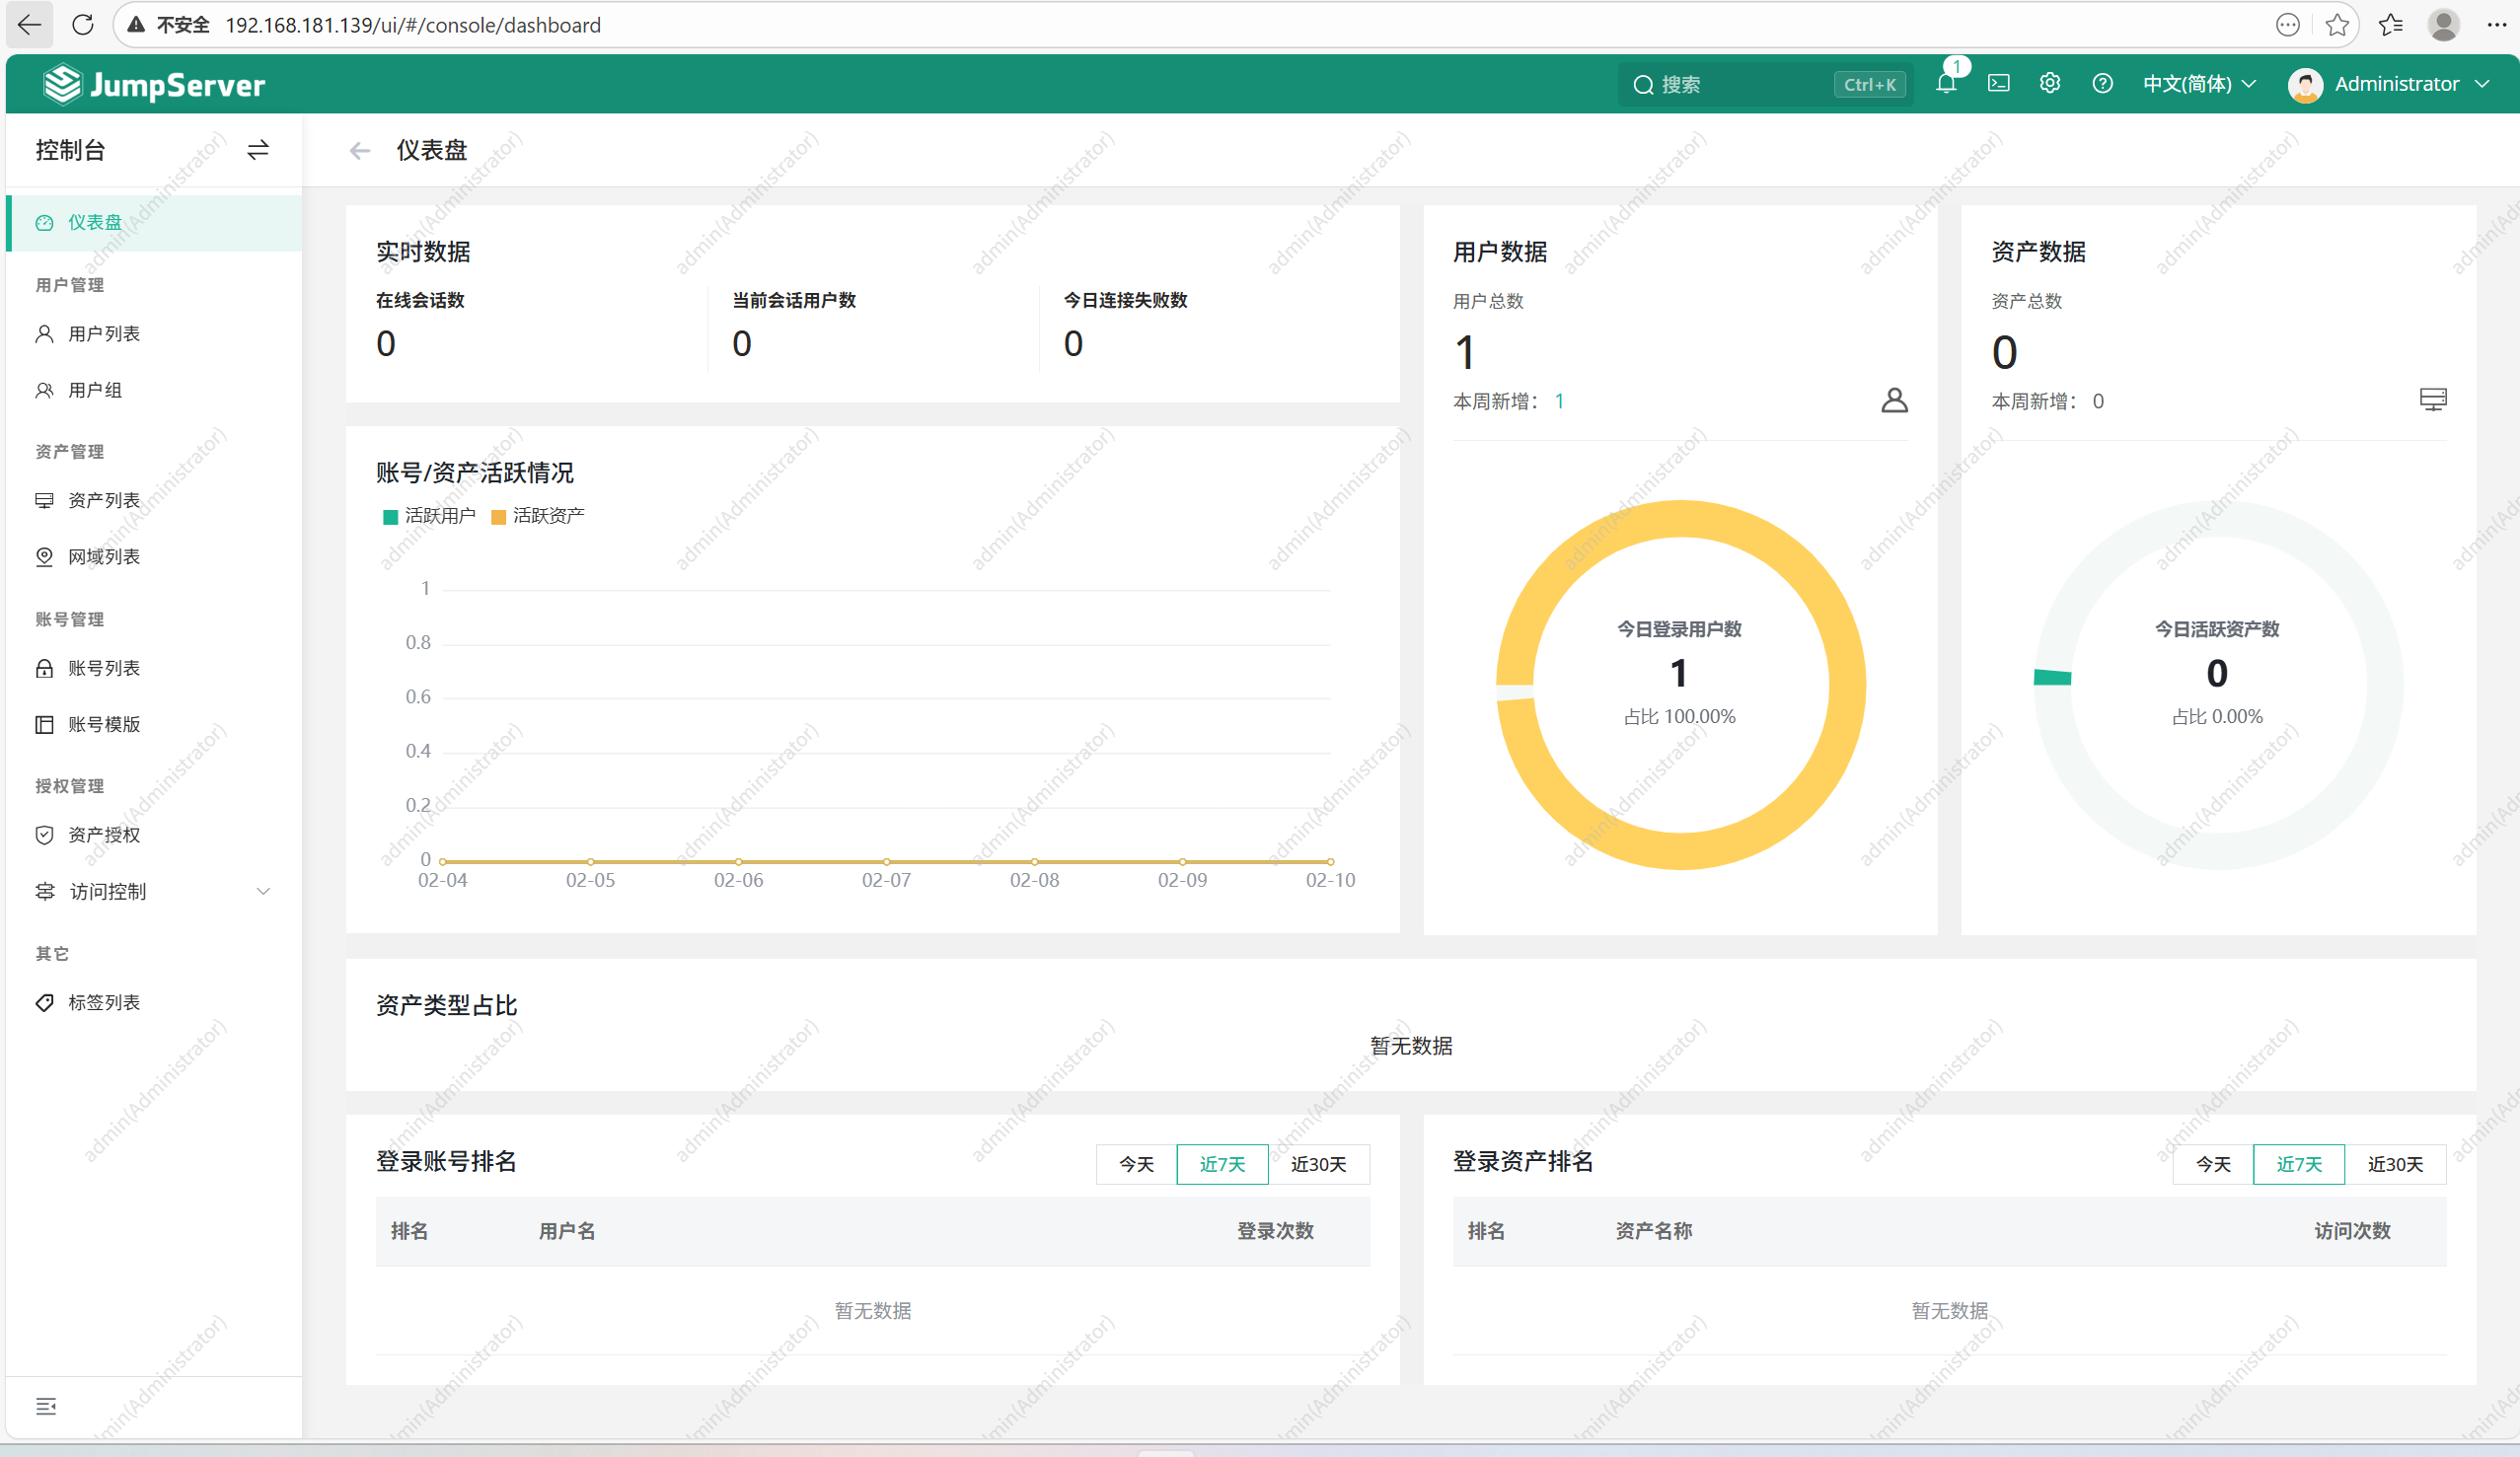
Task: Click the console view switch icon
Action: [x=258, y=150]
